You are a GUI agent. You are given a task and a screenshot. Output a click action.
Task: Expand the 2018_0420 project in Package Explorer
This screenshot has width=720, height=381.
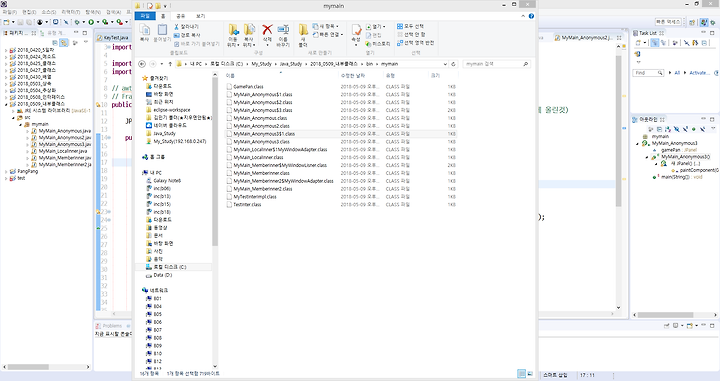tap(6, 50)
